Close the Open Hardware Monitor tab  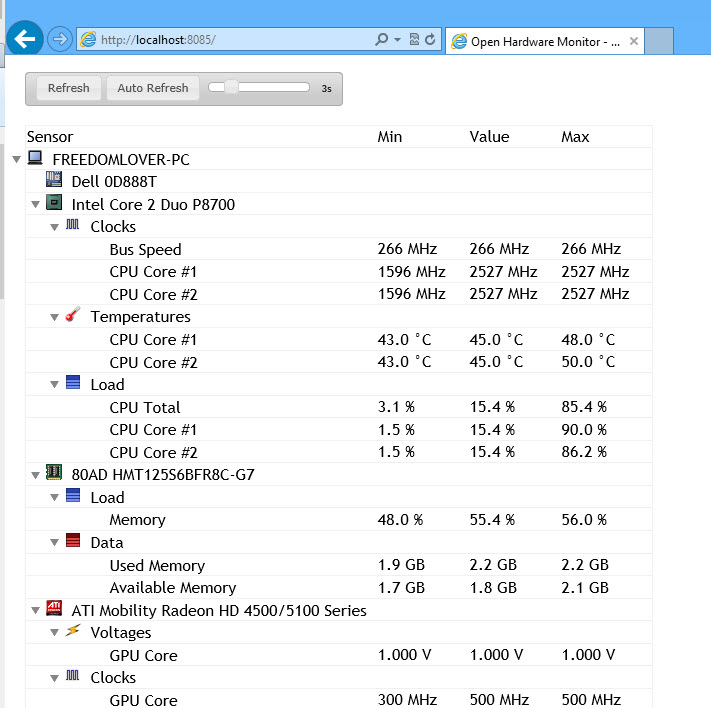[x=633, y=41]
